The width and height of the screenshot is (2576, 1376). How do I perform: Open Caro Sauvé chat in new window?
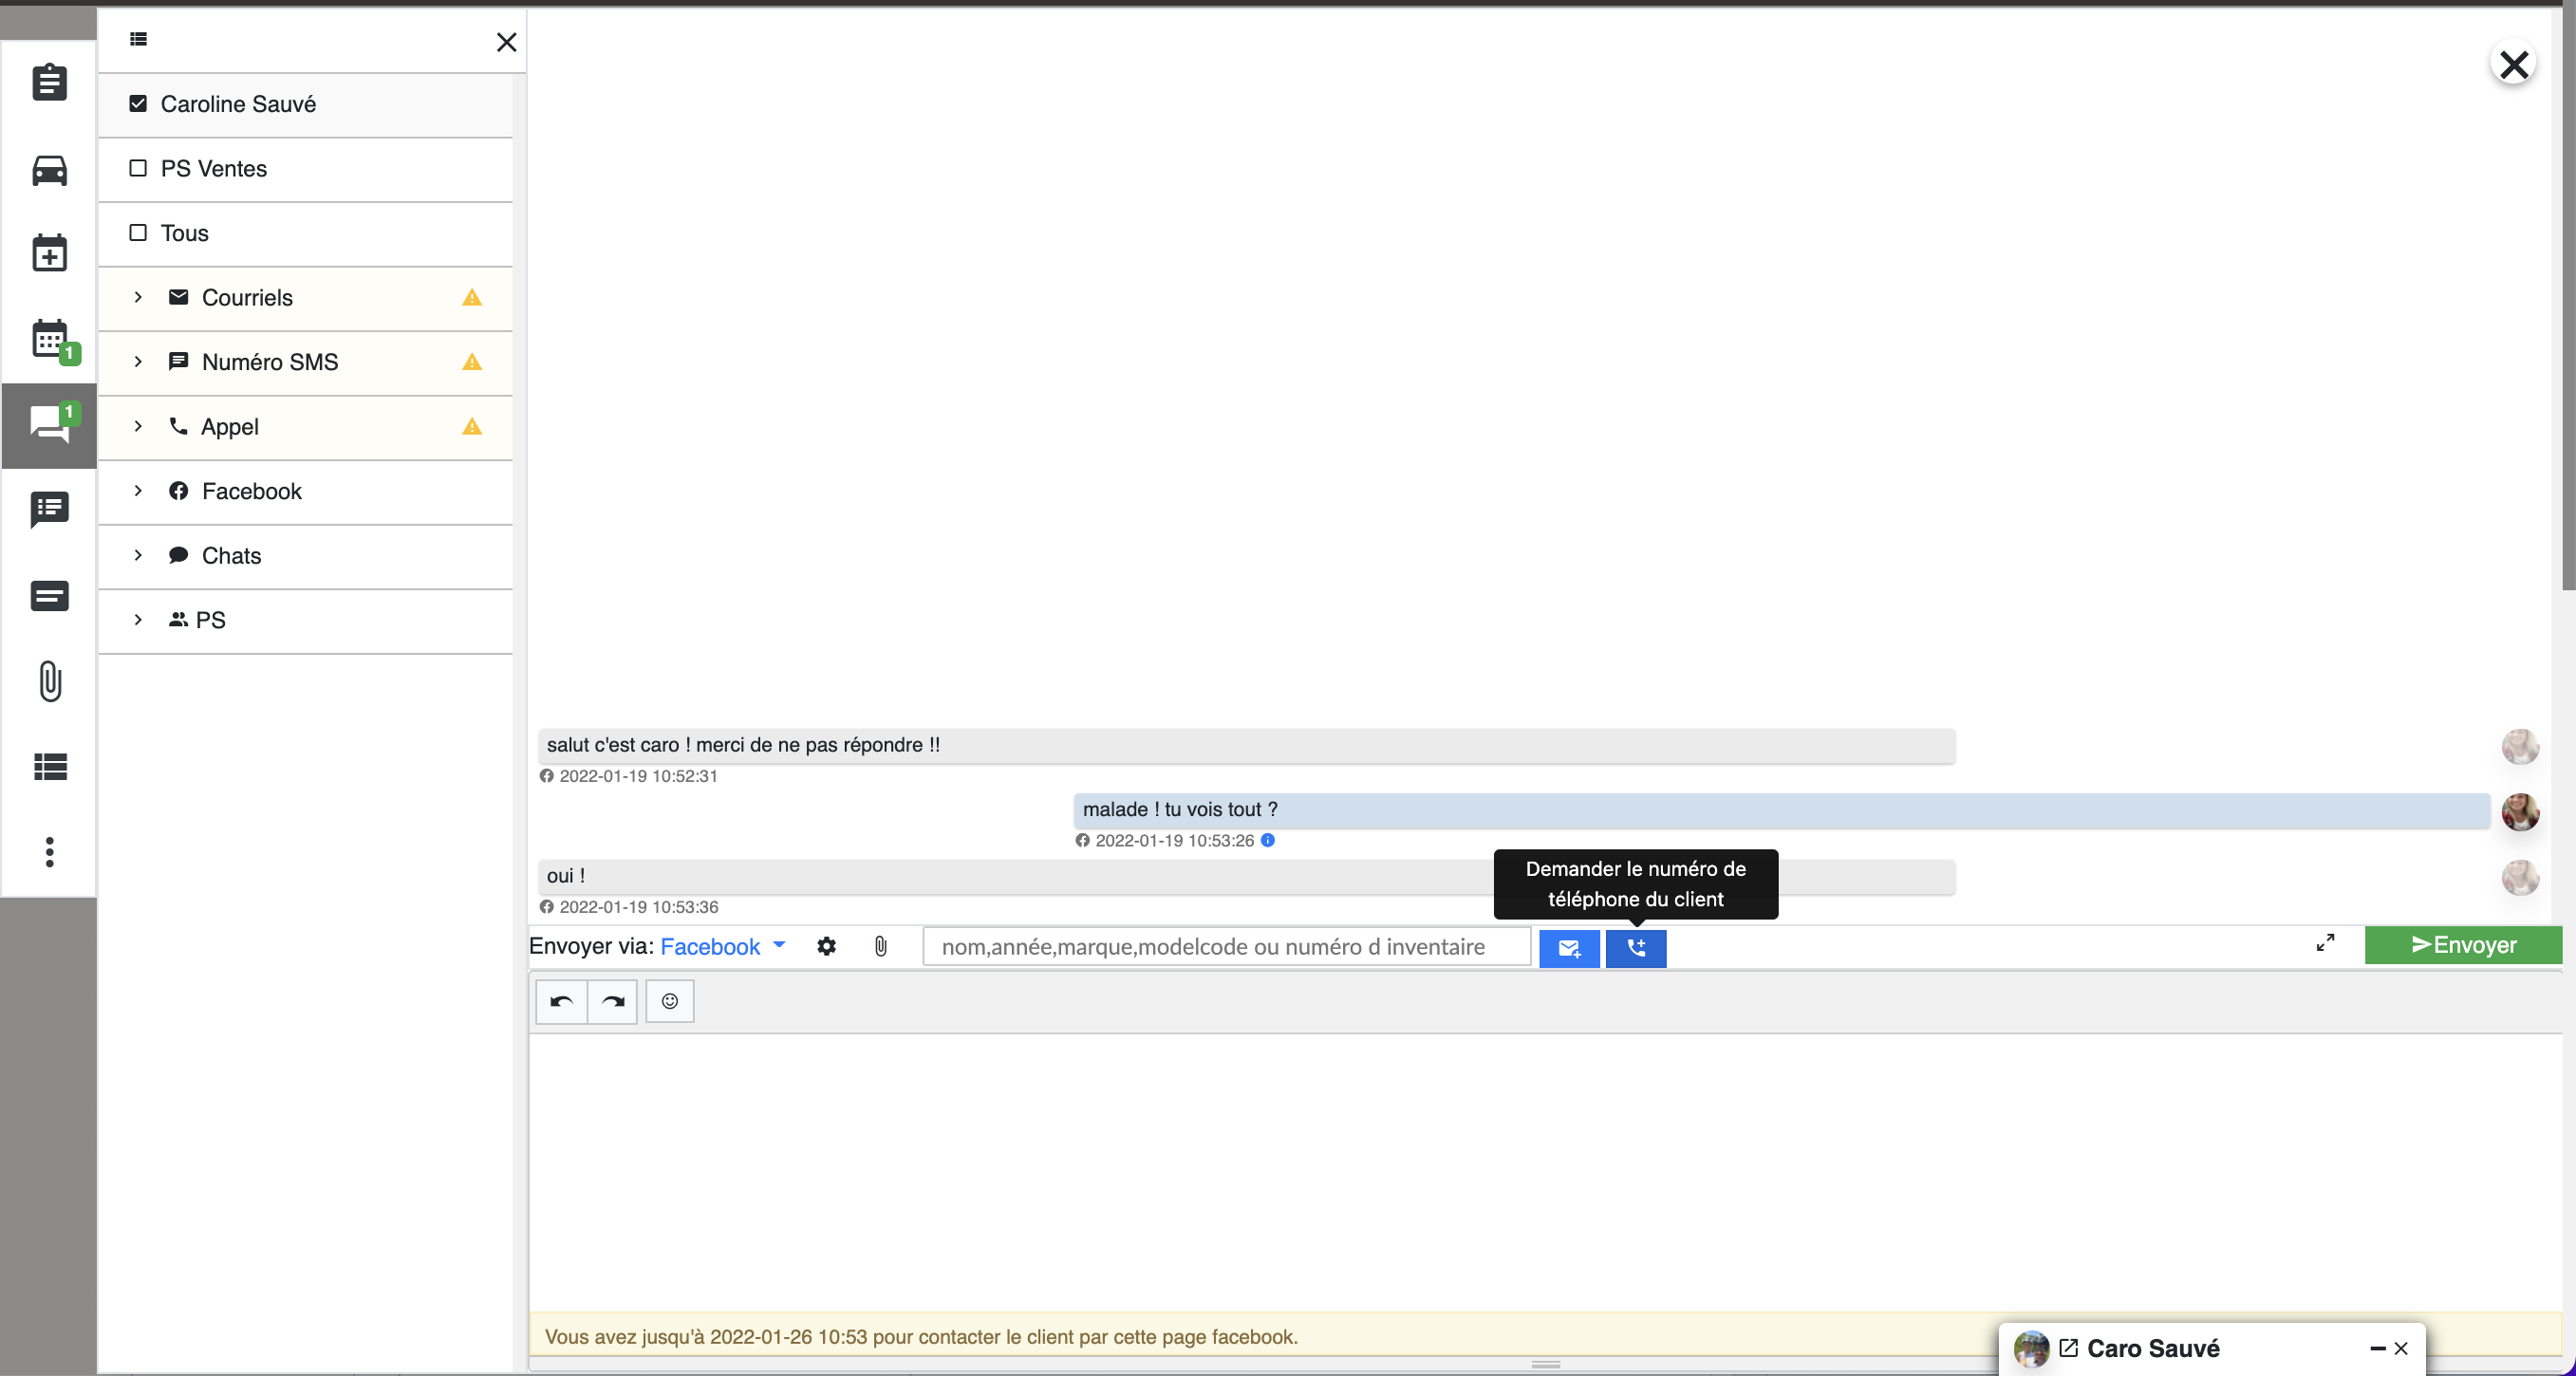click(x=2069, y=1348)
